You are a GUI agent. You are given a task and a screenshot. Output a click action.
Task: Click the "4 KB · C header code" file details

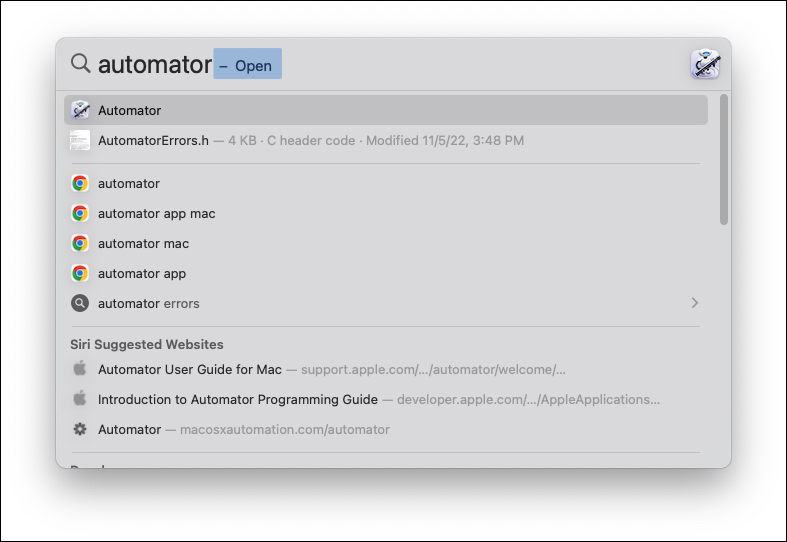[292, 141]
